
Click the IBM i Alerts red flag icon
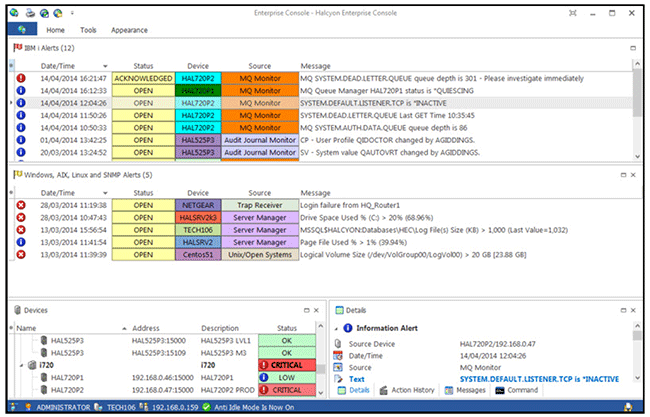click(17, 48)
